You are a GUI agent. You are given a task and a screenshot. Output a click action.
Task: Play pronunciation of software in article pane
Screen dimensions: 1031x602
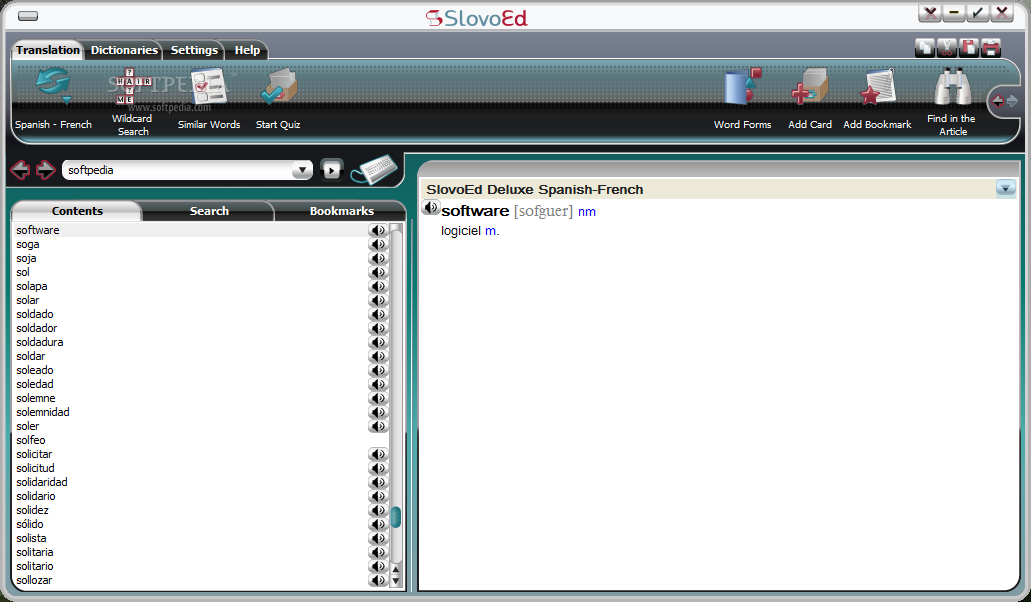[431, 208]
